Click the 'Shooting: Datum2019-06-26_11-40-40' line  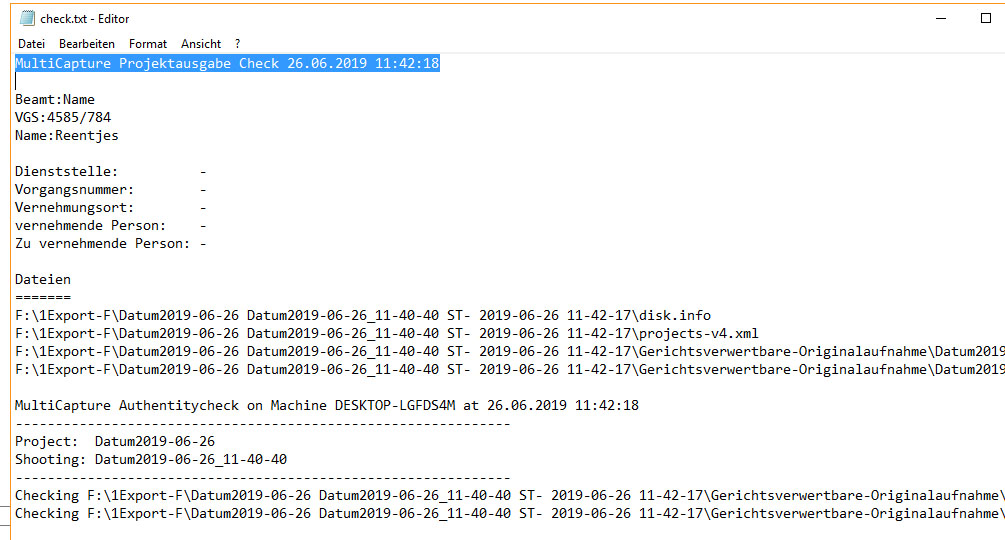pos(151,459)
